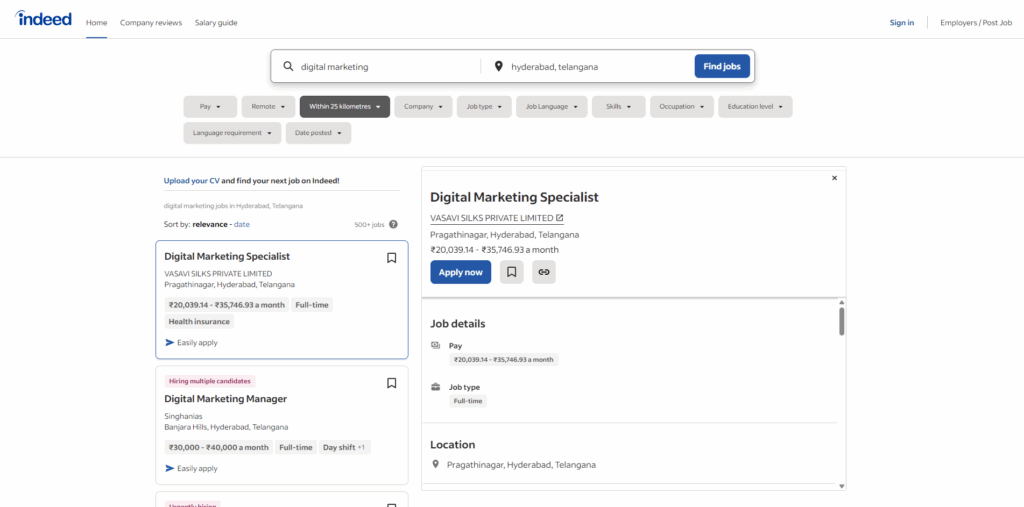Open Employers / Post Job link
Viewport: 1024px width, 507px height.
(976, 23)
